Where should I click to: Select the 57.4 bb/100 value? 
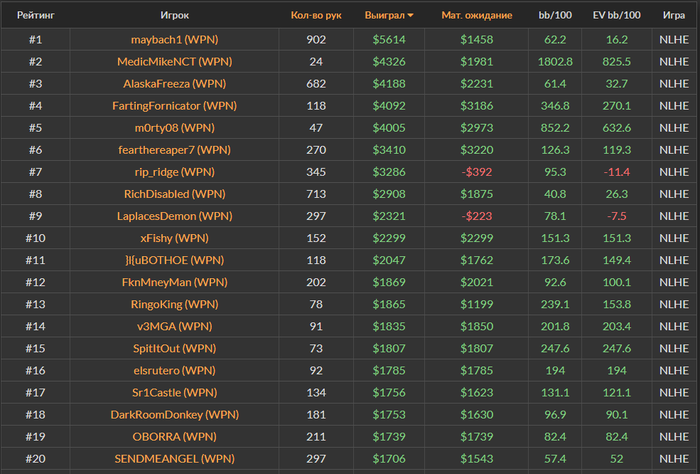coord(555,459)
